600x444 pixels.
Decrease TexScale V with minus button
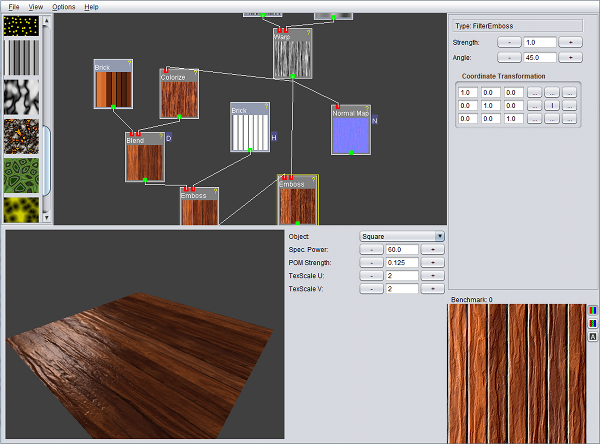click(371, 289)
